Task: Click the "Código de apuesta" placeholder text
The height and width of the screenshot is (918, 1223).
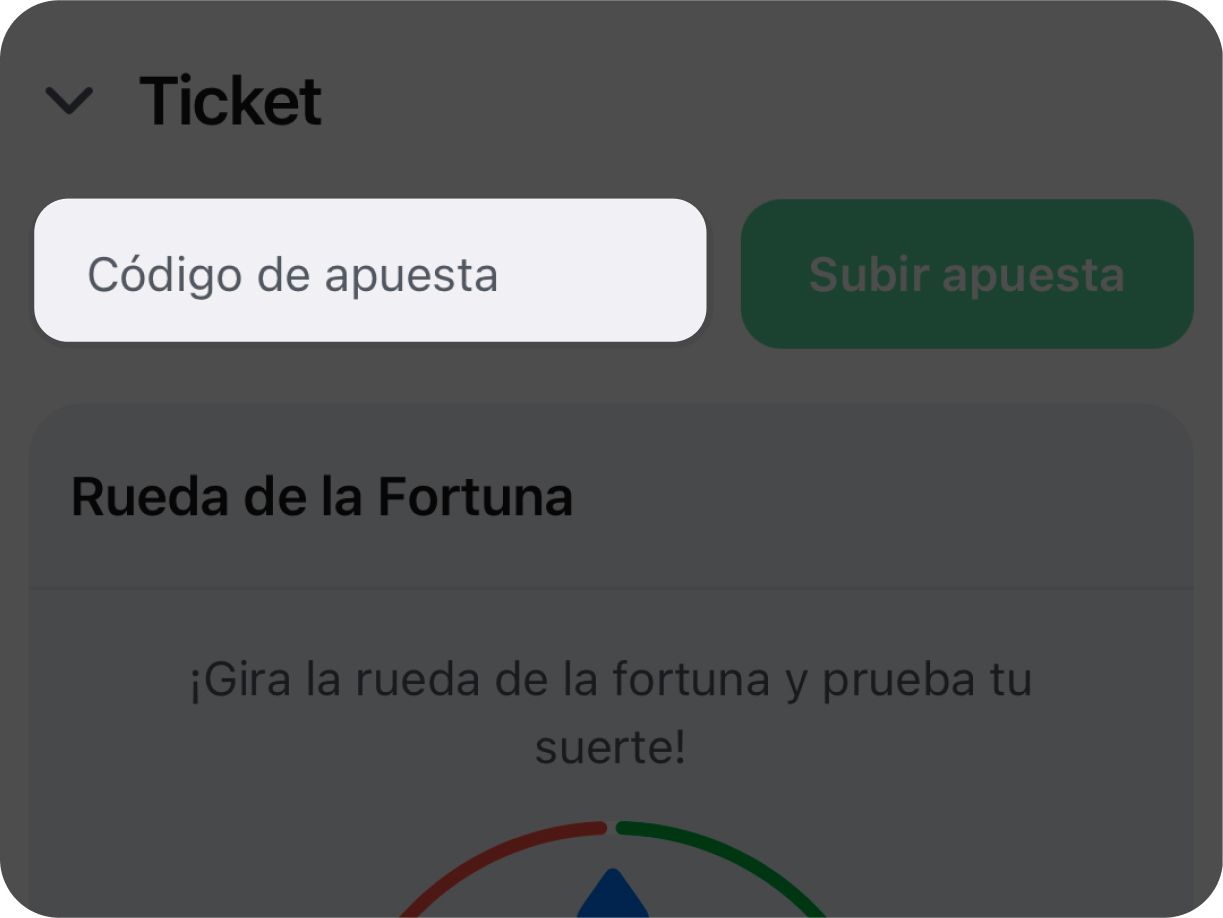Action: coord(292,275)
